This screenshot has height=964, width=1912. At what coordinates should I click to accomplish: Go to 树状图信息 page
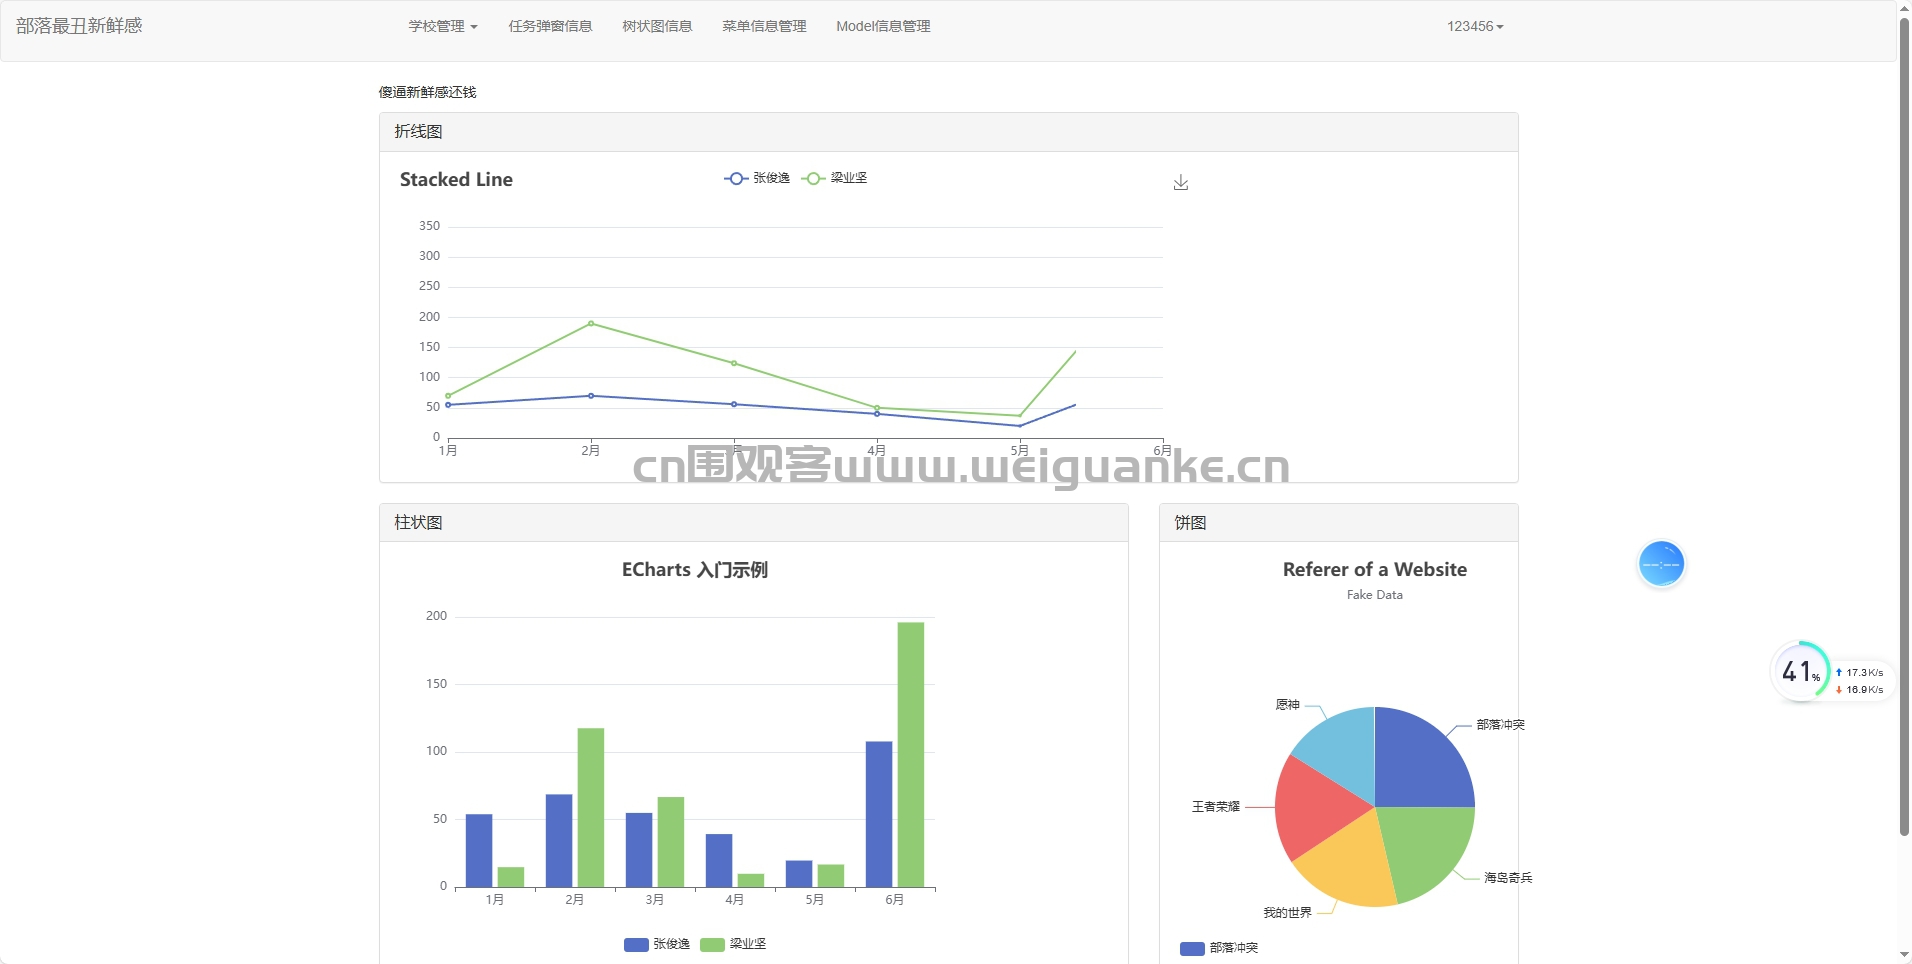[x=657, y=26]
